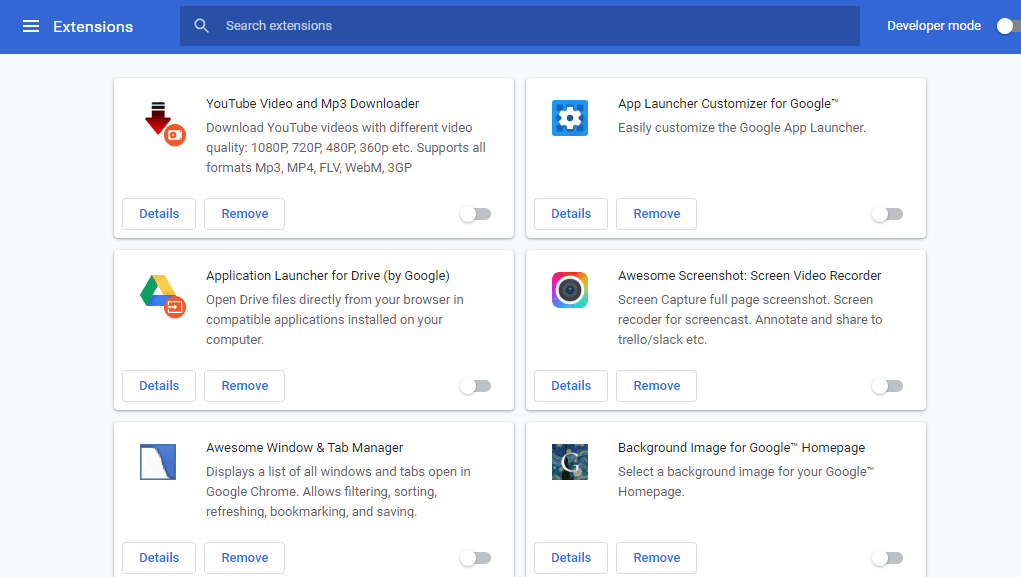Screen dimensions: 1021x577
Task: Open Details for YouTube Video Downloader
Action: click(x=159, y=214)
